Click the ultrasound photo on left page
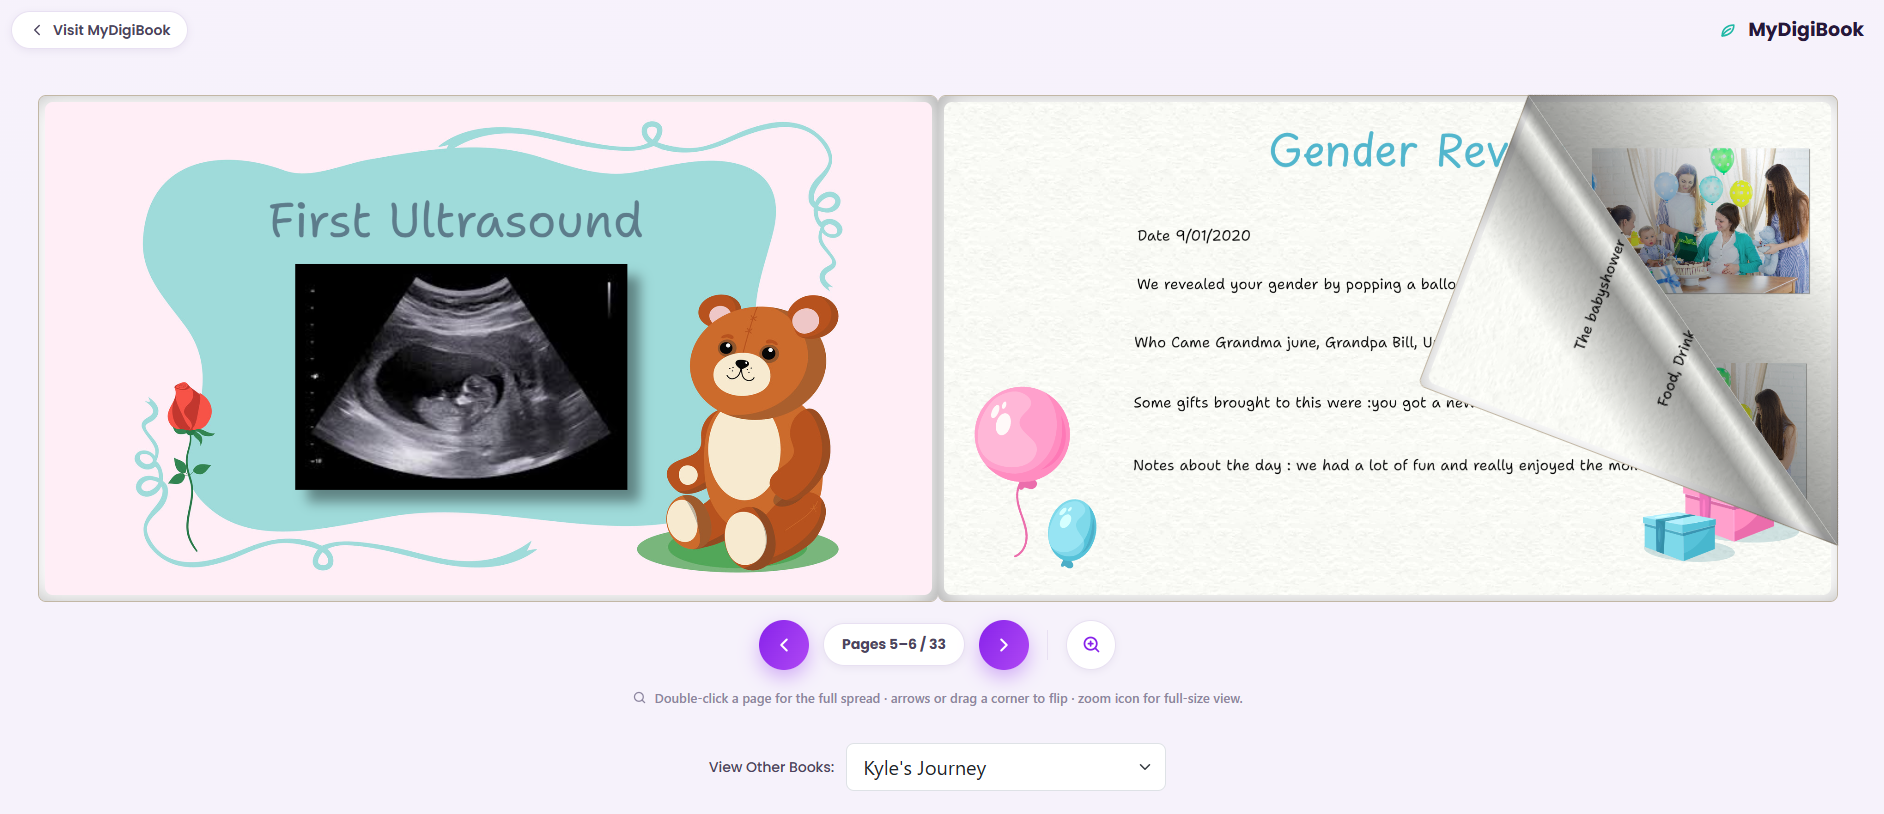This screenshot has width=1884, height=814. 461,377
